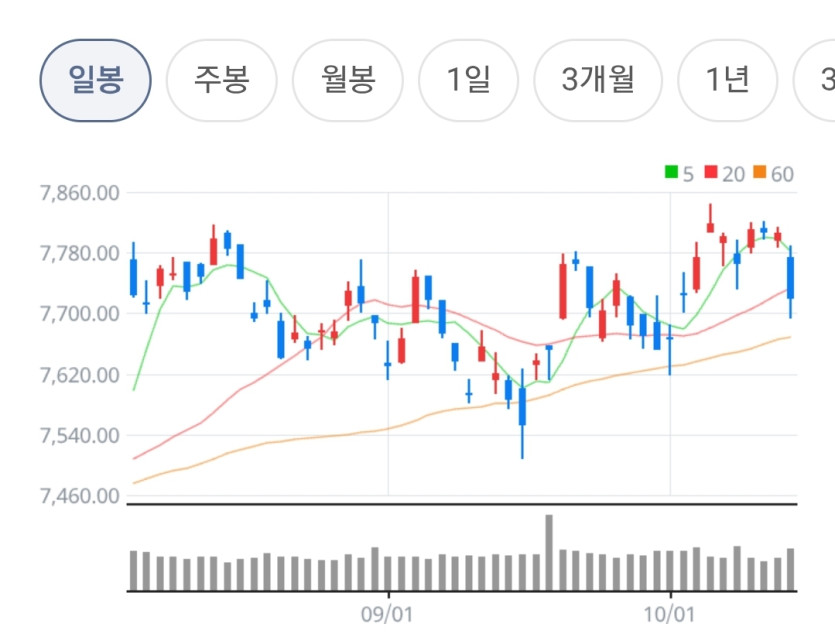This screenshot has width=835, height=634.
Task: Select the 3개월 period tab
Action: (598, 80)
